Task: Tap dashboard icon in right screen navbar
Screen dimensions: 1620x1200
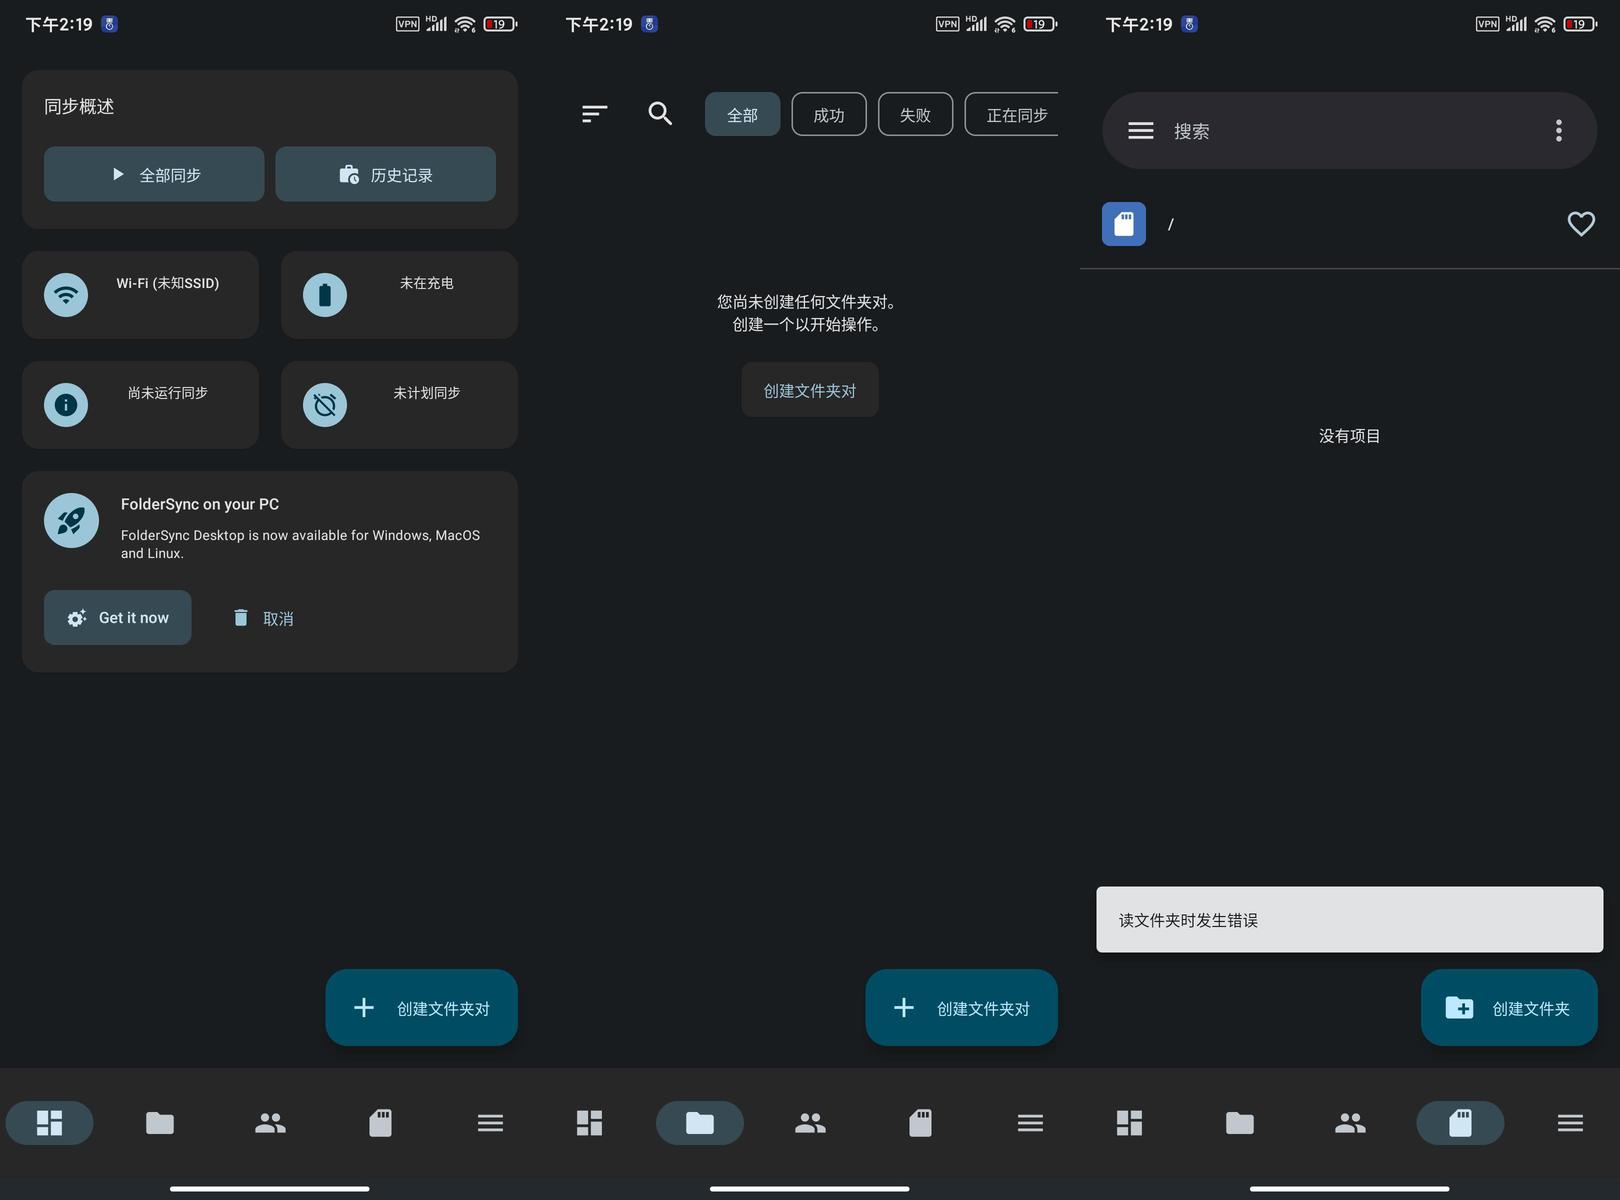Action: click(x=1130, y=1123)
